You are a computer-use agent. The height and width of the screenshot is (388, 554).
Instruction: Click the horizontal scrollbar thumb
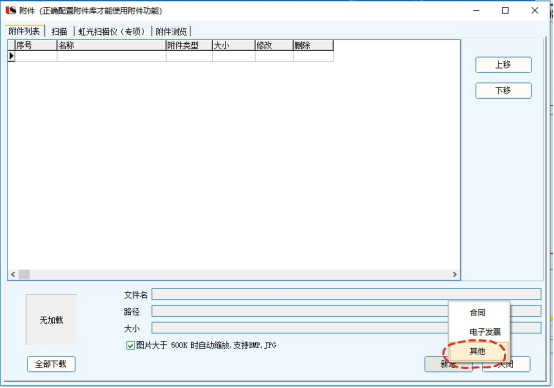[x=24, y=274]
